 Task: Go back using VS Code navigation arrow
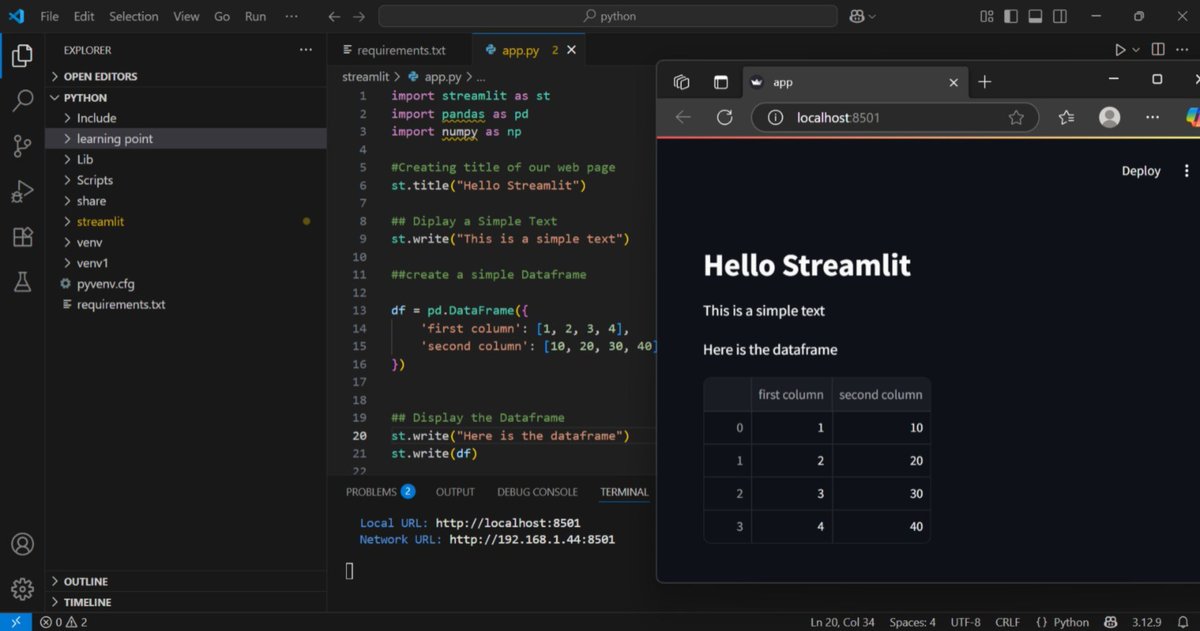pos(335,16)
